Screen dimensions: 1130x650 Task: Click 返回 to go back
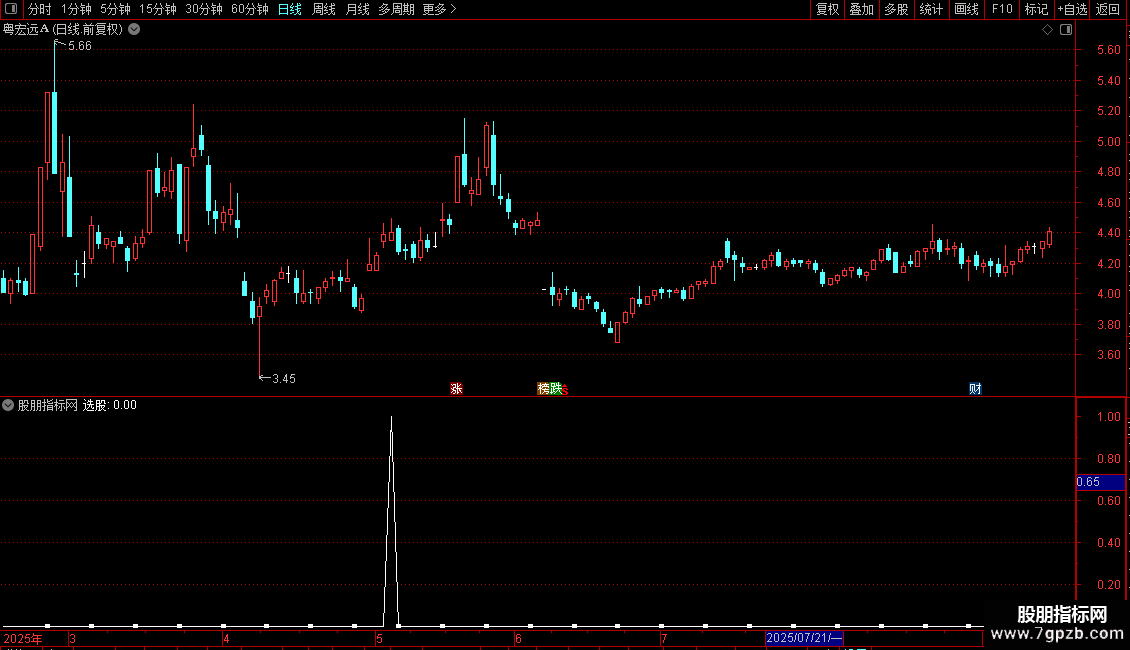1108,9
